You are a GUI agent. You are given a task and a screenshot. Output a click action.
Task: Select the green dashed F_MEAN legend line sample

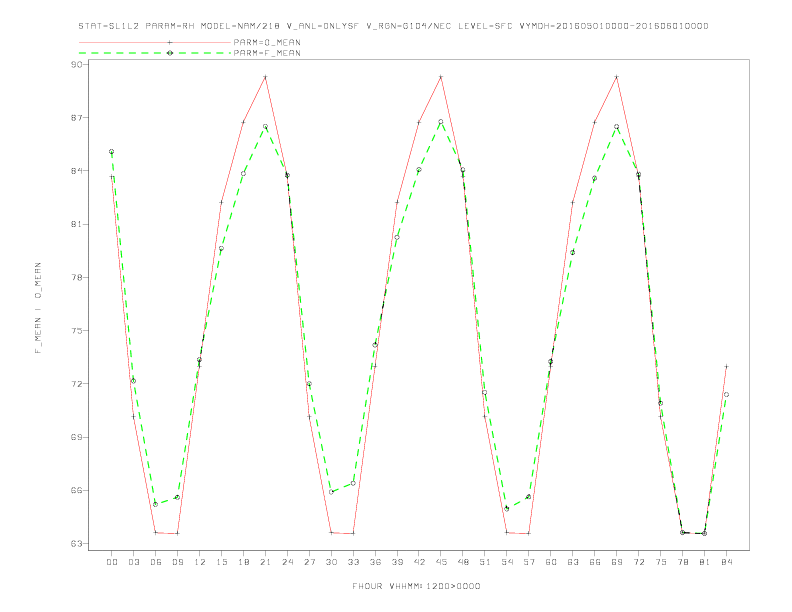(155, 53)
